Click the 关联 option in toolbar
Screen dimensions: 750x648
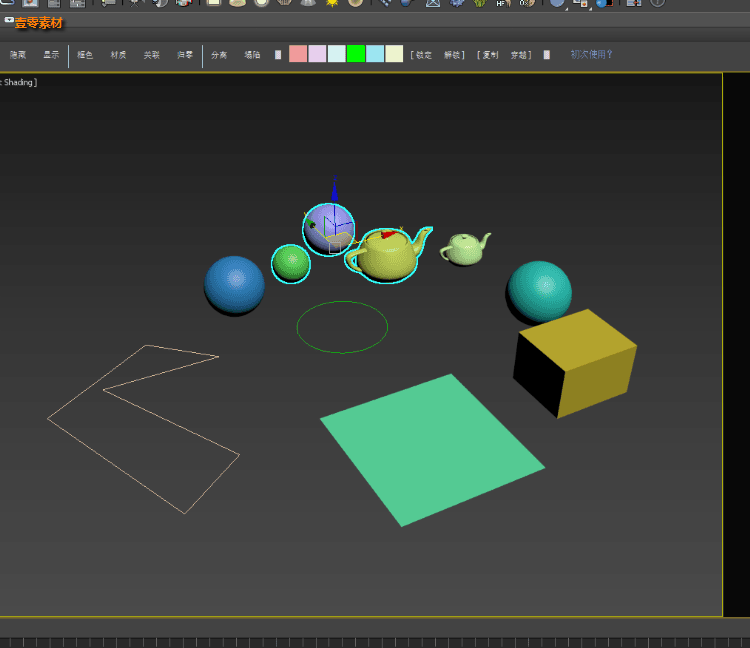click(x=152, y=55)
